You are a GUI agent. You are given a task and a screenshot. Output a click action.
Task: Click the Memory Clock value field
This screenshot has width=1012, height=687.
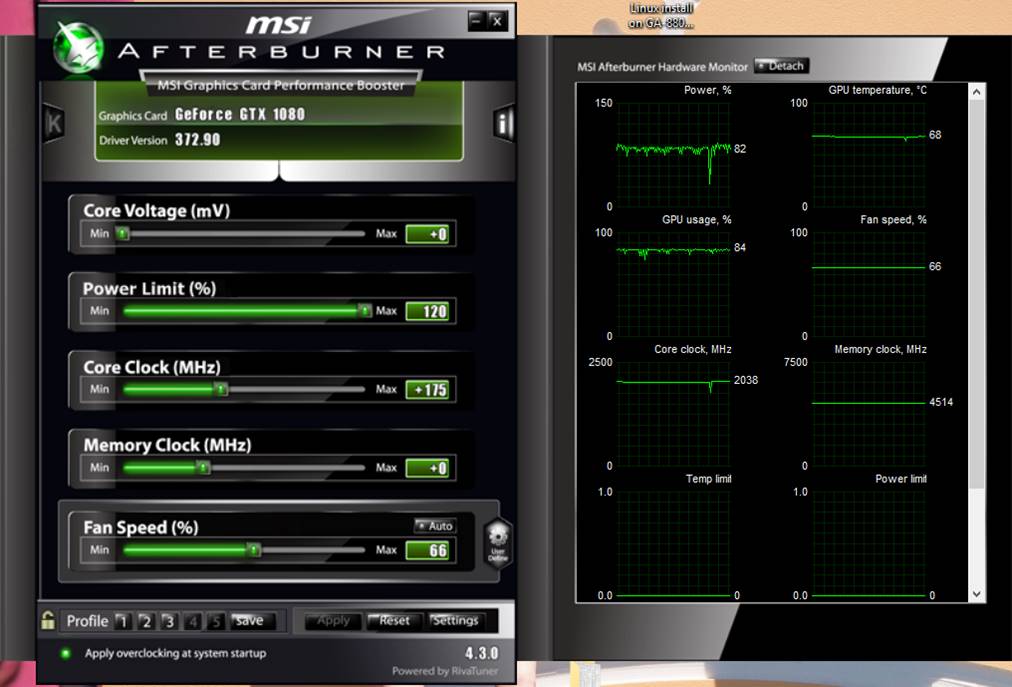tap(427, 468)
